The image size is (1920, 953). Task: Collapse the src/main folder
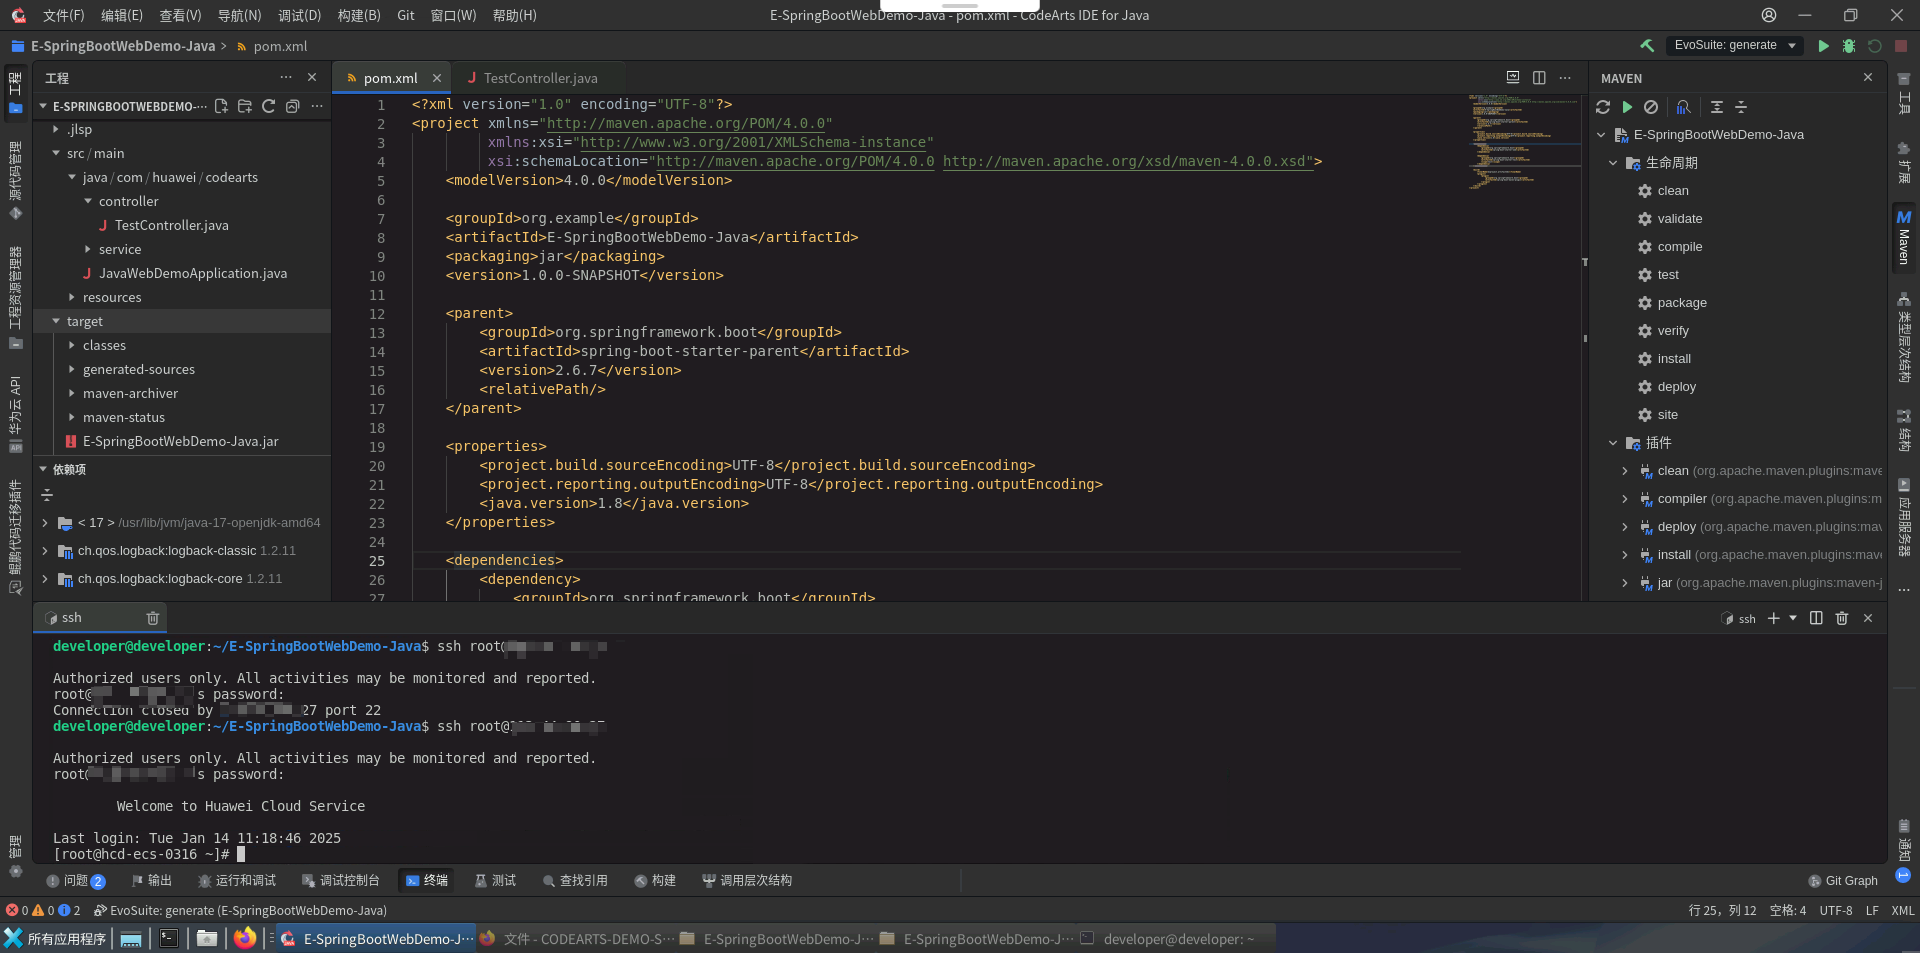56,153
